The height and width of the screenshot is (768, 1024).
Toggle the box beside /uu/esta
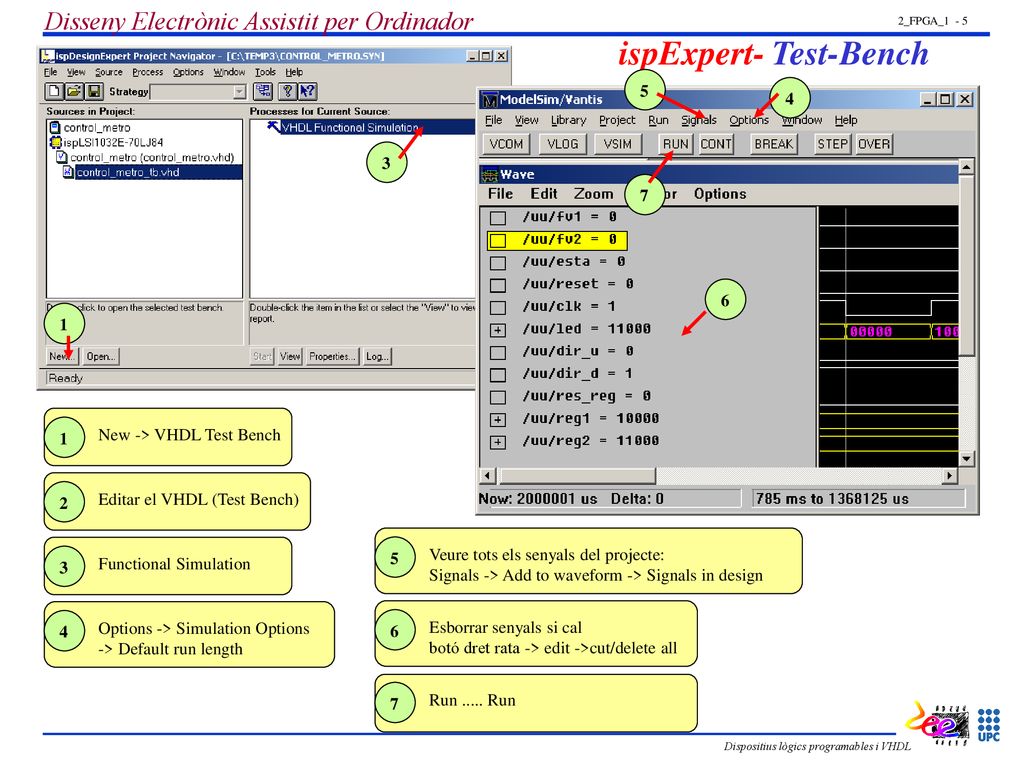coord(498,263)
